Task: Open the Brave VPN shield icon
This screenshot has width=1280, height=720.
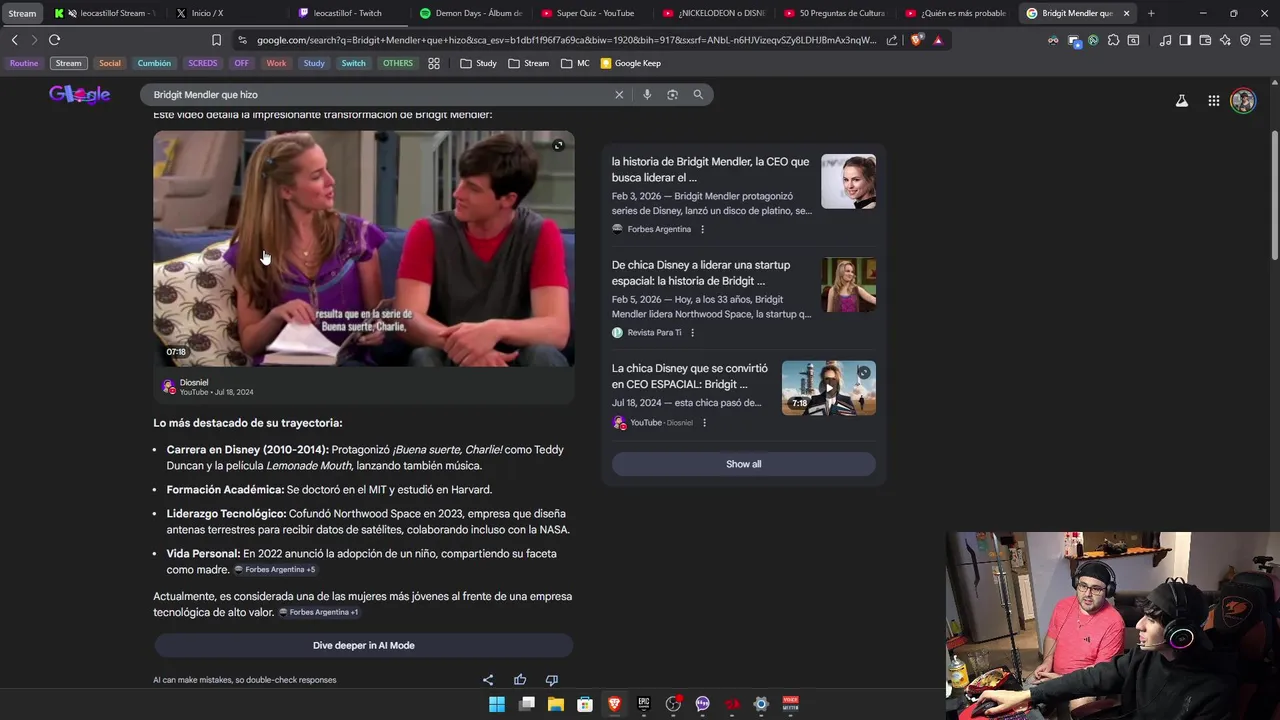Action: [1245, 40]
